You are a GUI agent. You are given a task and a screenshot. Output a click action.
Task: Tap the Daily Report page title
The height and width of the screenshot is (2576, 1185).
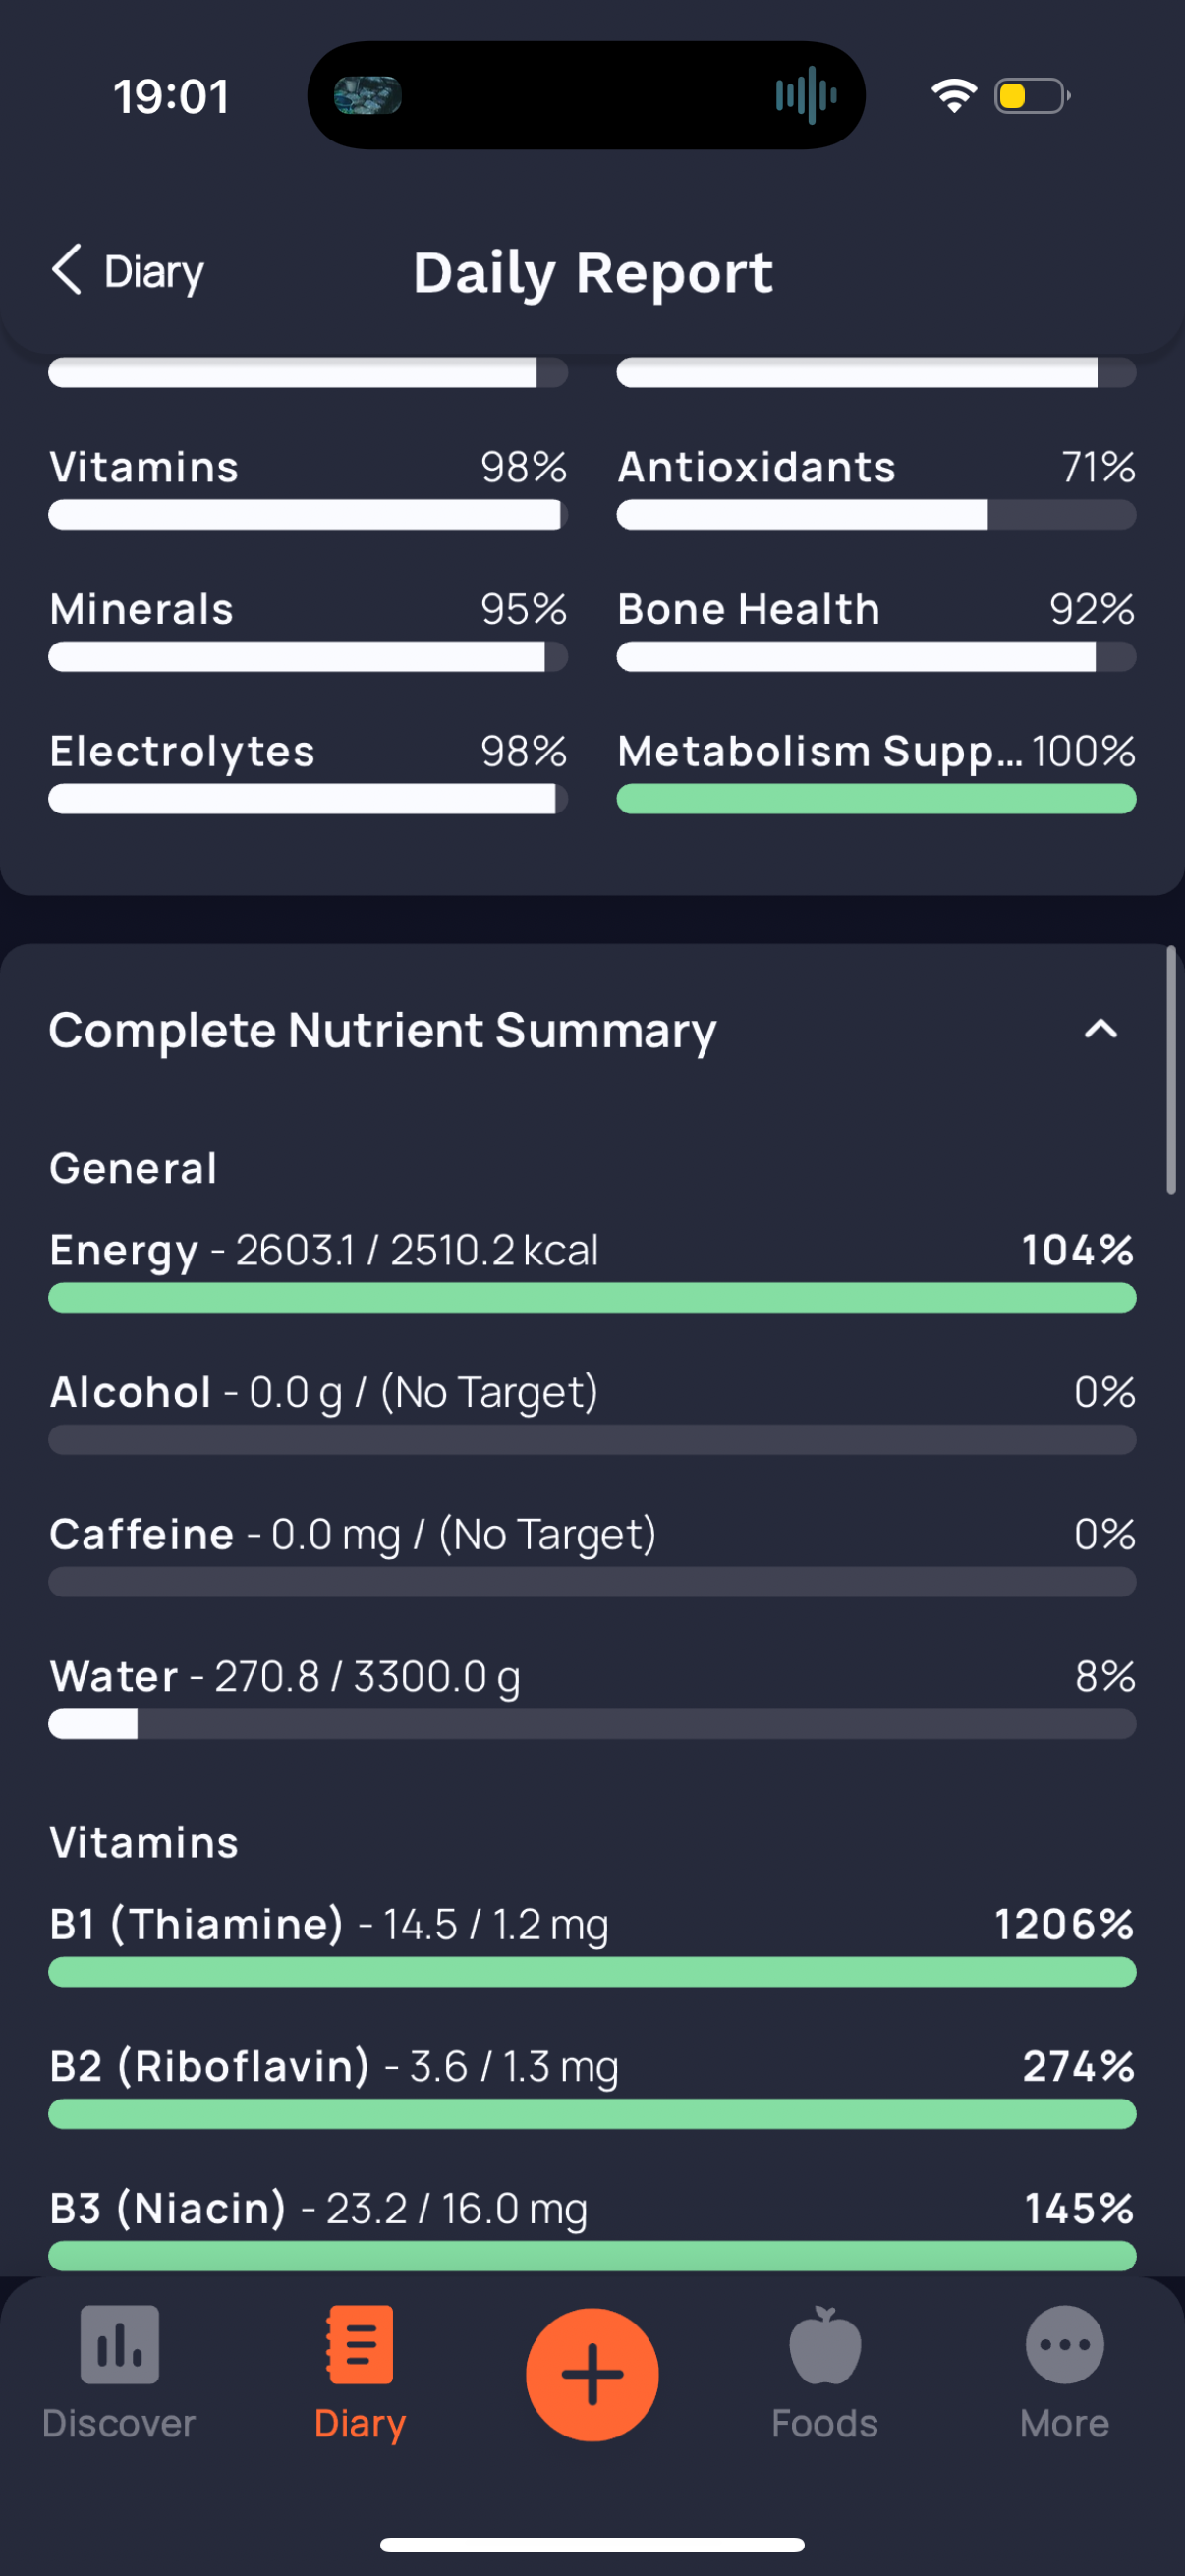(593, 272)
